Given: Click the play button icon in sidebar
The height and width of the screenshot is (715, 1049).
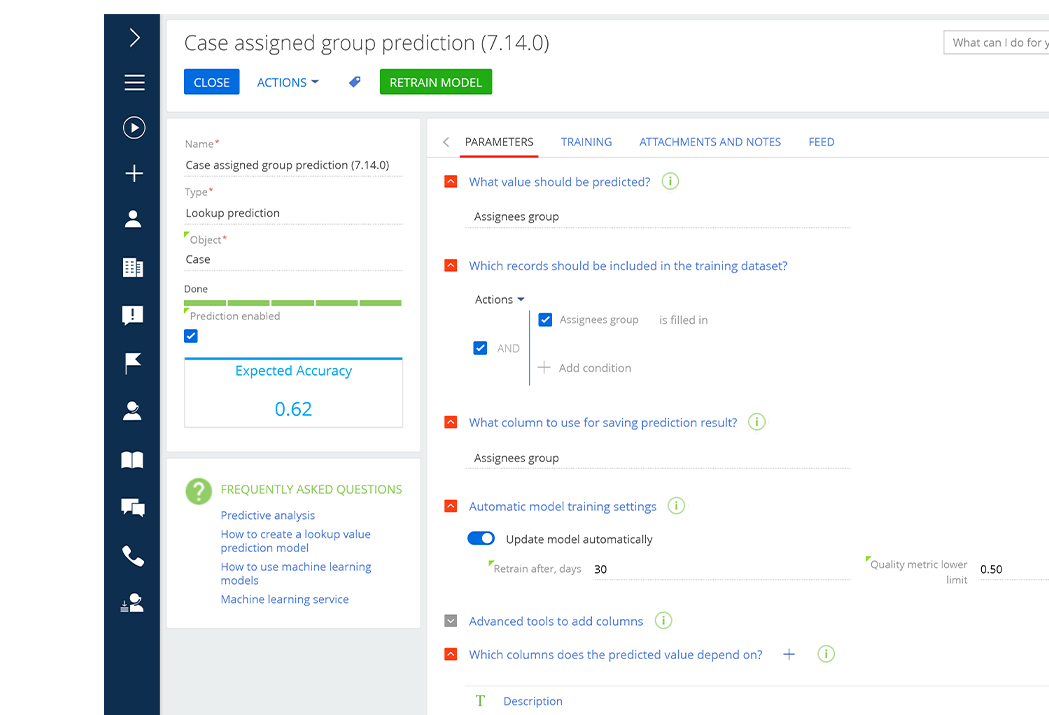Looking at the screenshot, I should tap(134, 128).
